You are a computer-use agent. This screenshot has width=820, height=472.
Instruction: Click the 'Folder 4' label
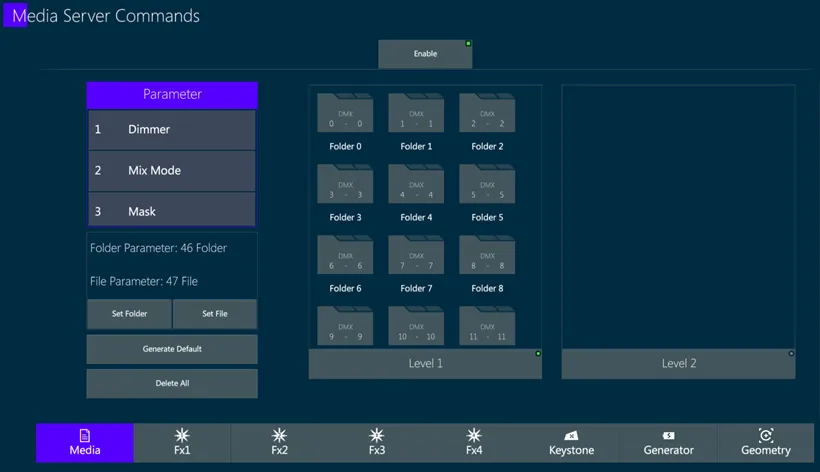(416, 217)
